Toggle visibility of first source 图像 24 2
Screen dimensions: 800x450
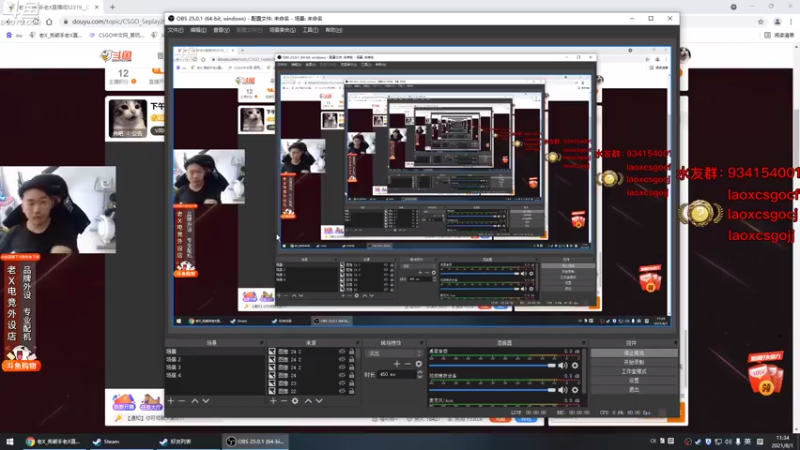342,352
